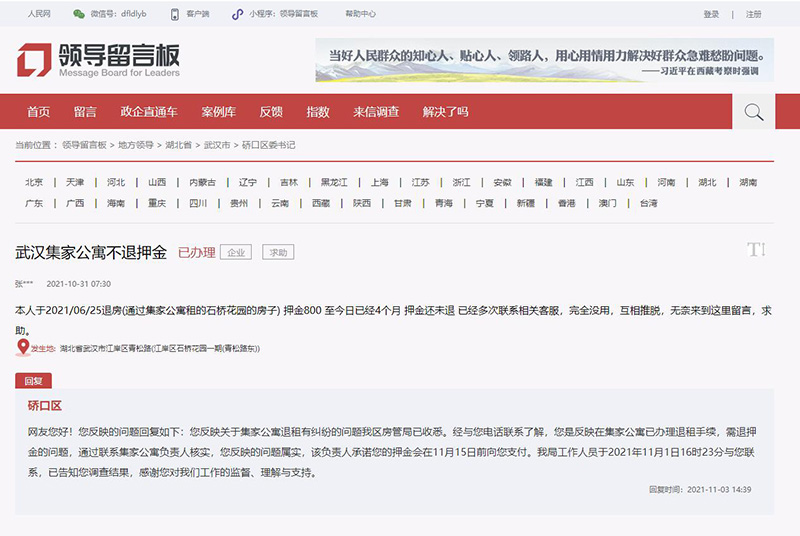Select 北京 from the province list
This screenshot has width=800, height=536.
point(34,183)
